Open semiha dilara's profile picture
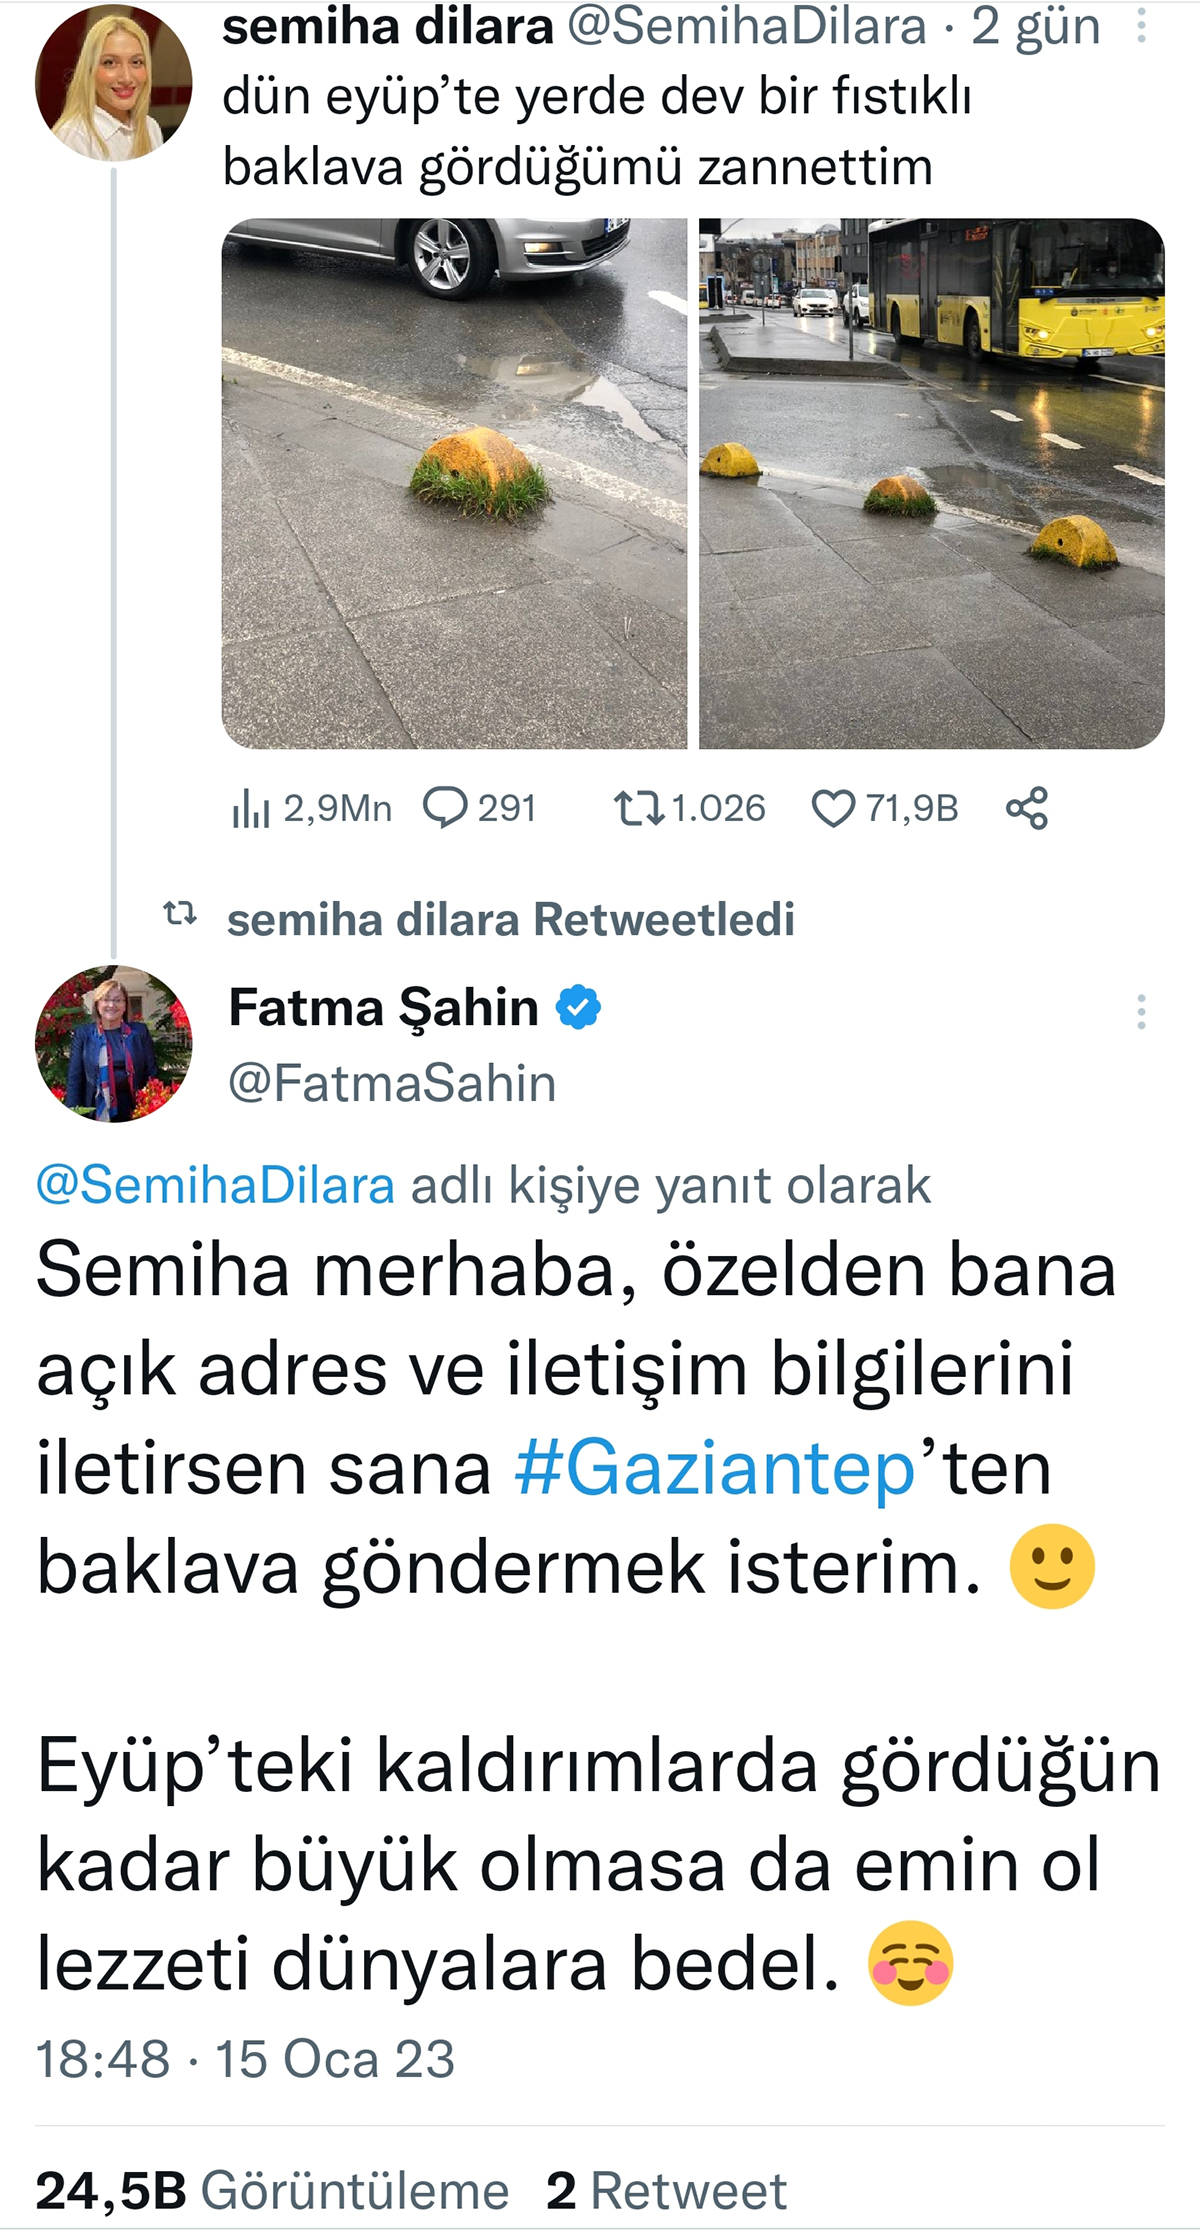The width and height of the screenshot is (1200, 2237). tap(113, 83)
